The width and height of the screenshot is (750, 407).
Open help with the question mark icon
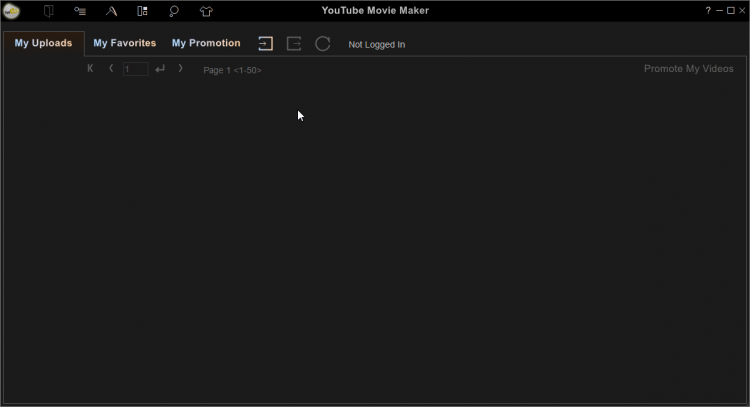click(708, 11)
